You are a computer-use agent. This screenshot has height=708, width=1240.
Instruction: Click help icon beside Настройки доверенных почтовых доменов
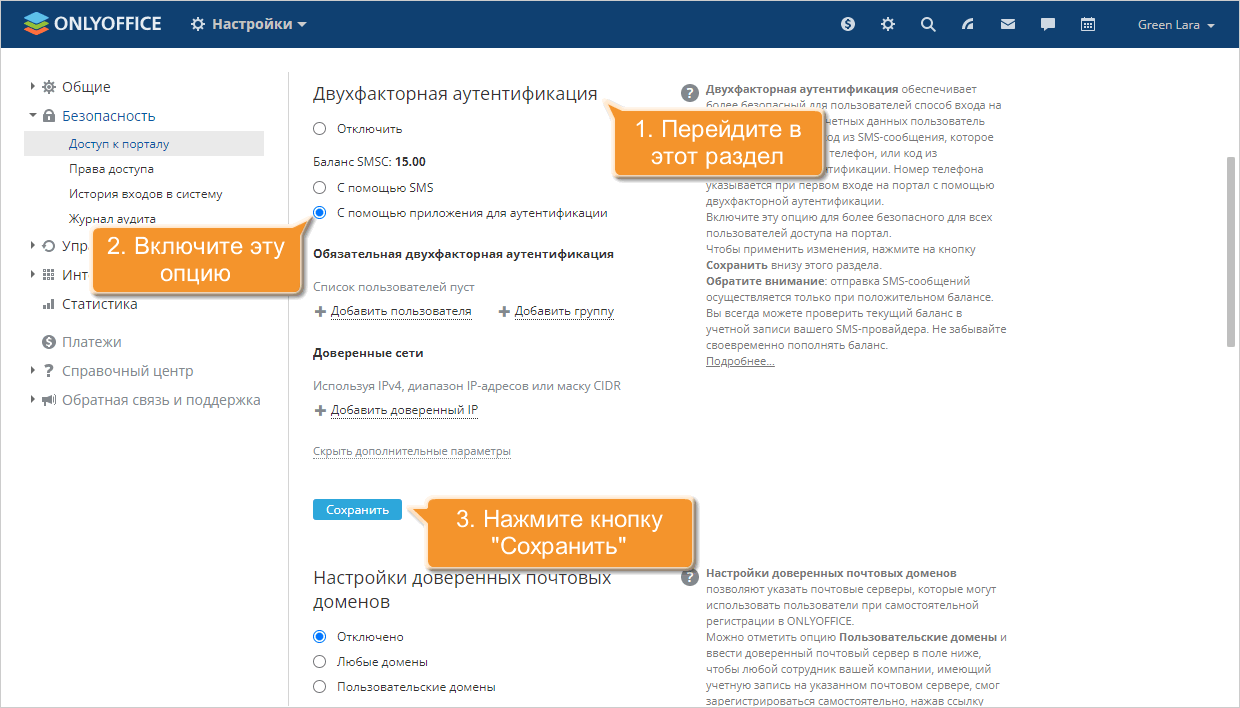(x=689, y=578)
